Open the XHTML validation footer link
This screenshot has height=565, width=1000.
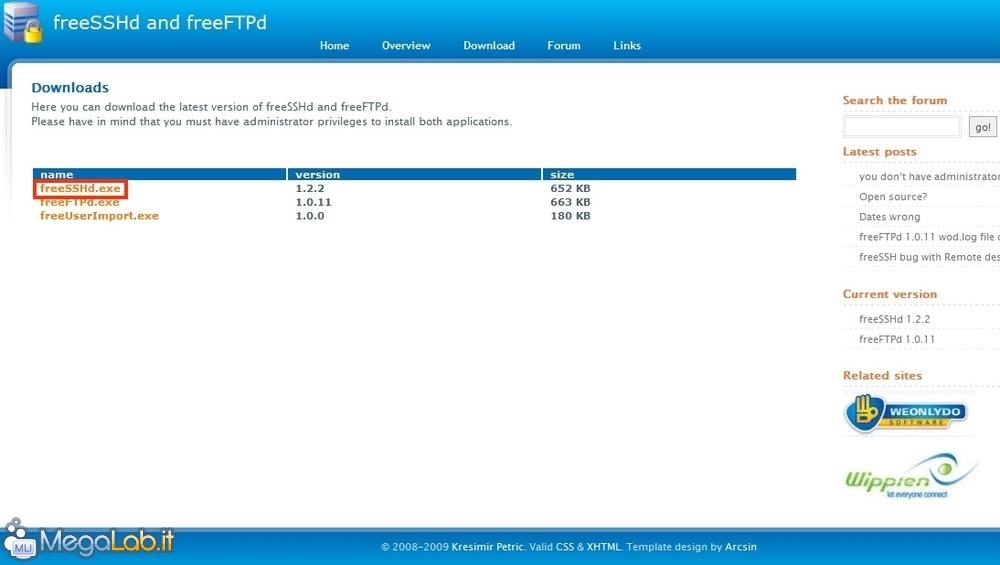pos(603,547)
